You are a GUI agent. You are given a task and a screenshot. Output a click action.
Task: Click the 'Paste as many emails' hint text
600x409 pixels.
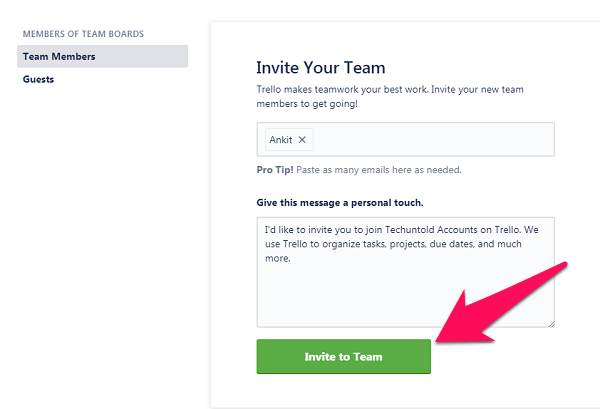tap(379, 170)
